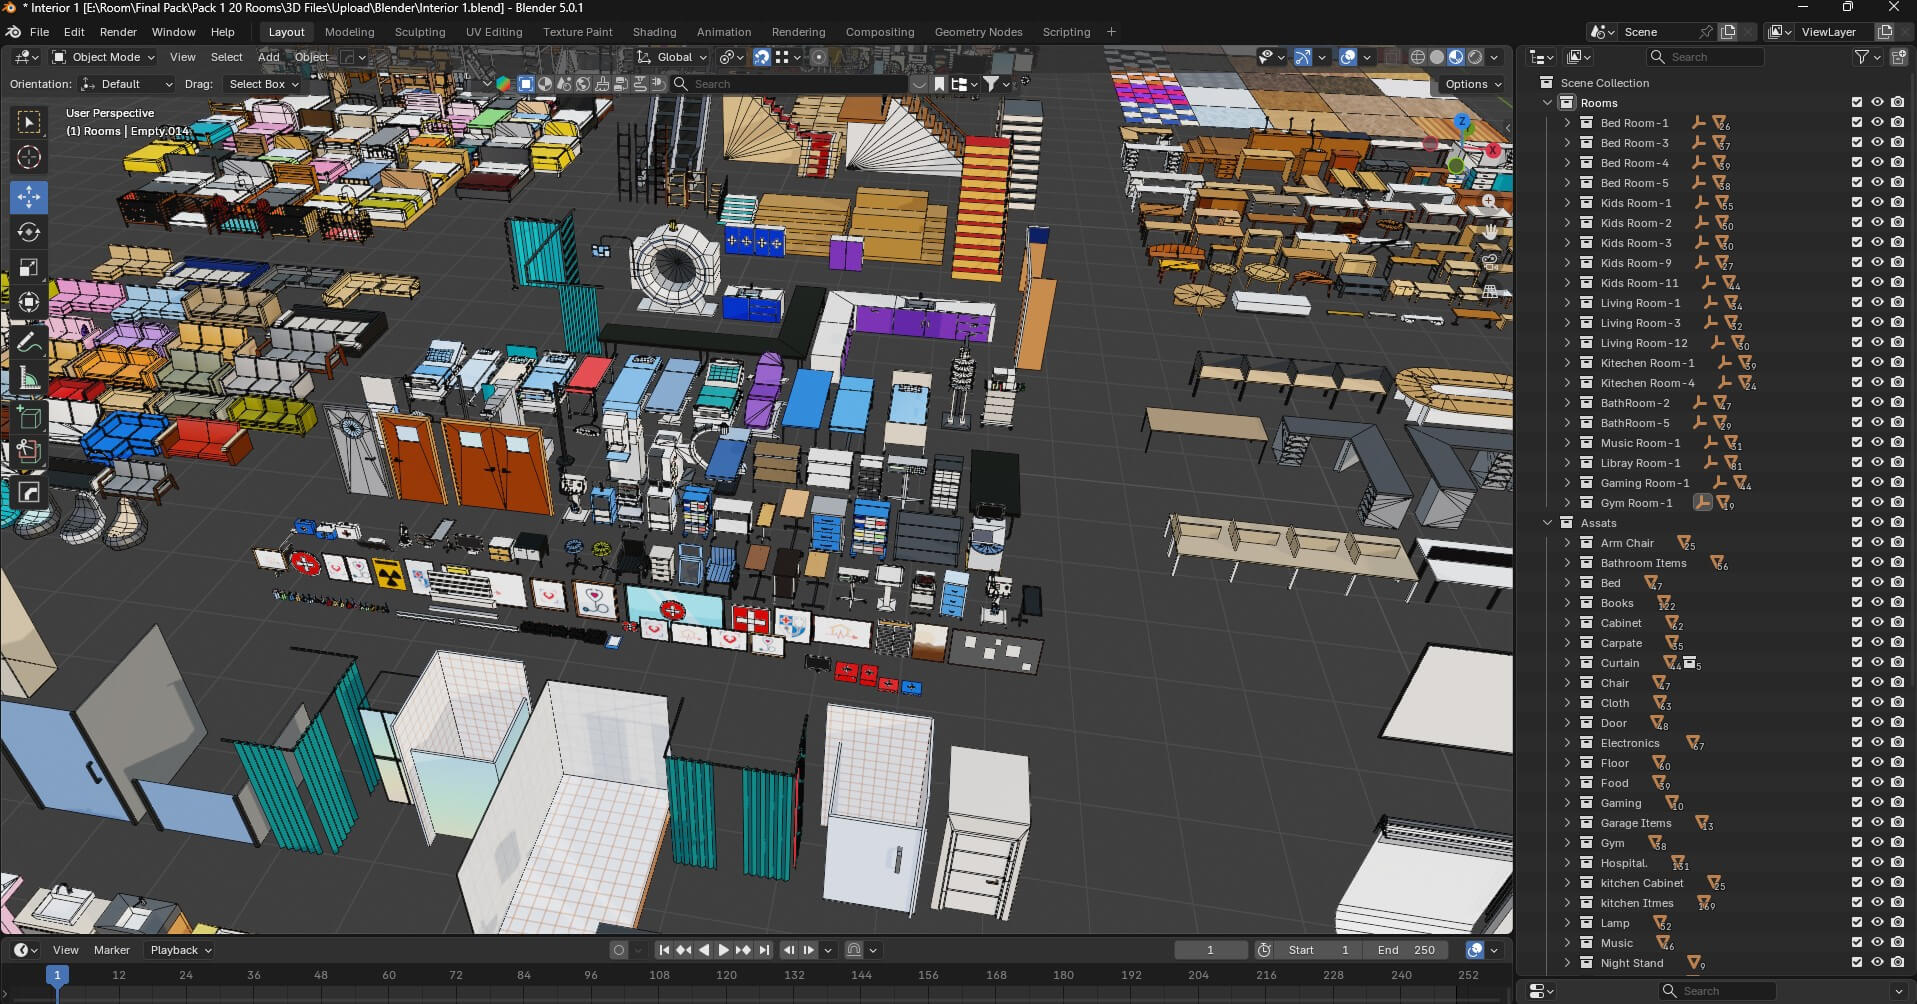Select the Annotate tool

[x=29, y=342]
